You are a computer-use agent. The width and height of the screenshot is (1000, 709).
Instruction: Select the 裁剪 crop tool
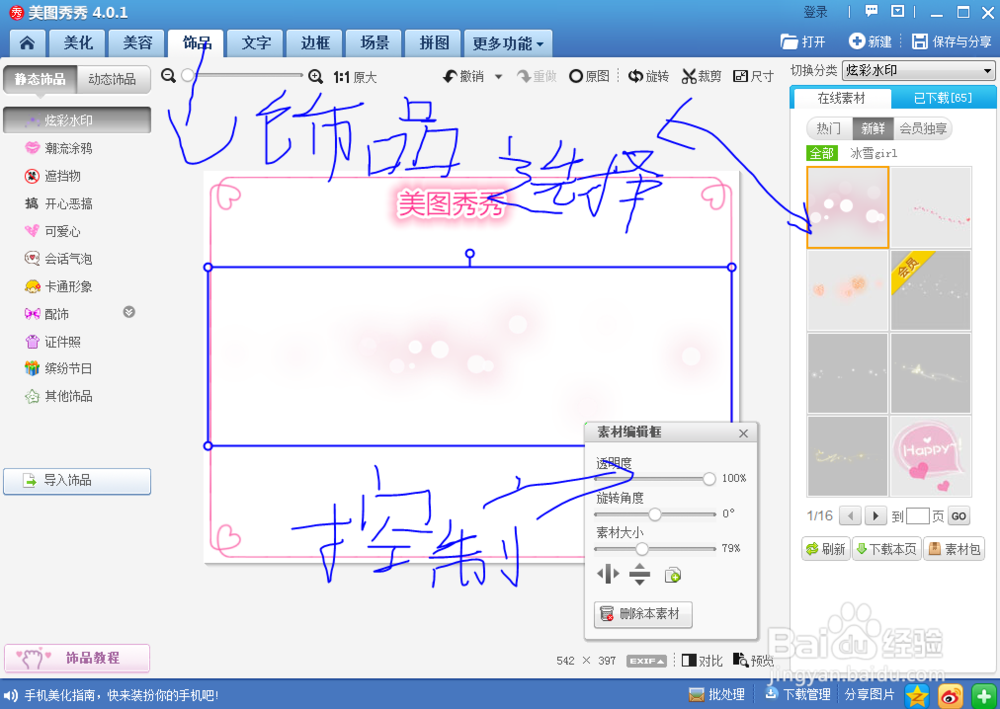click(x=702, y=77)
